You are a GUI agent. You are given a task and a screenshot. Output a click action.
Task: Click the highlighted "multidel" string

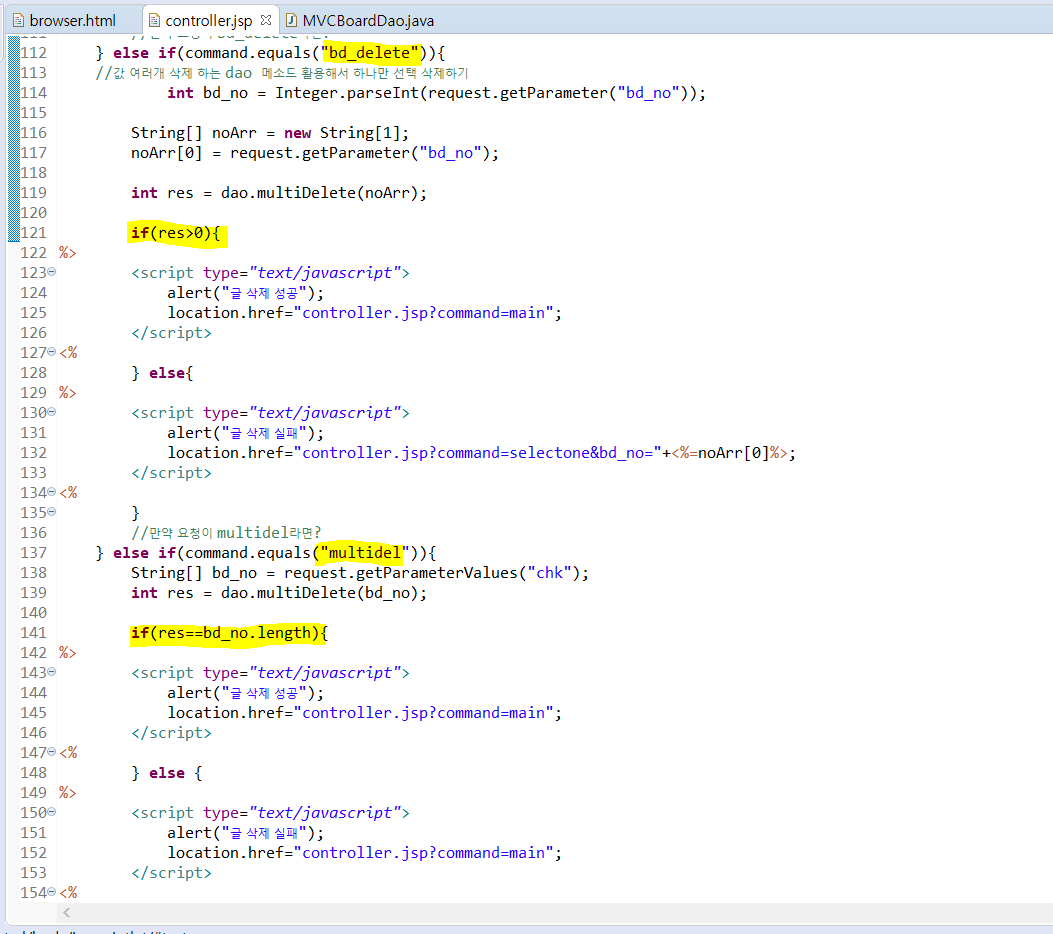365,553
